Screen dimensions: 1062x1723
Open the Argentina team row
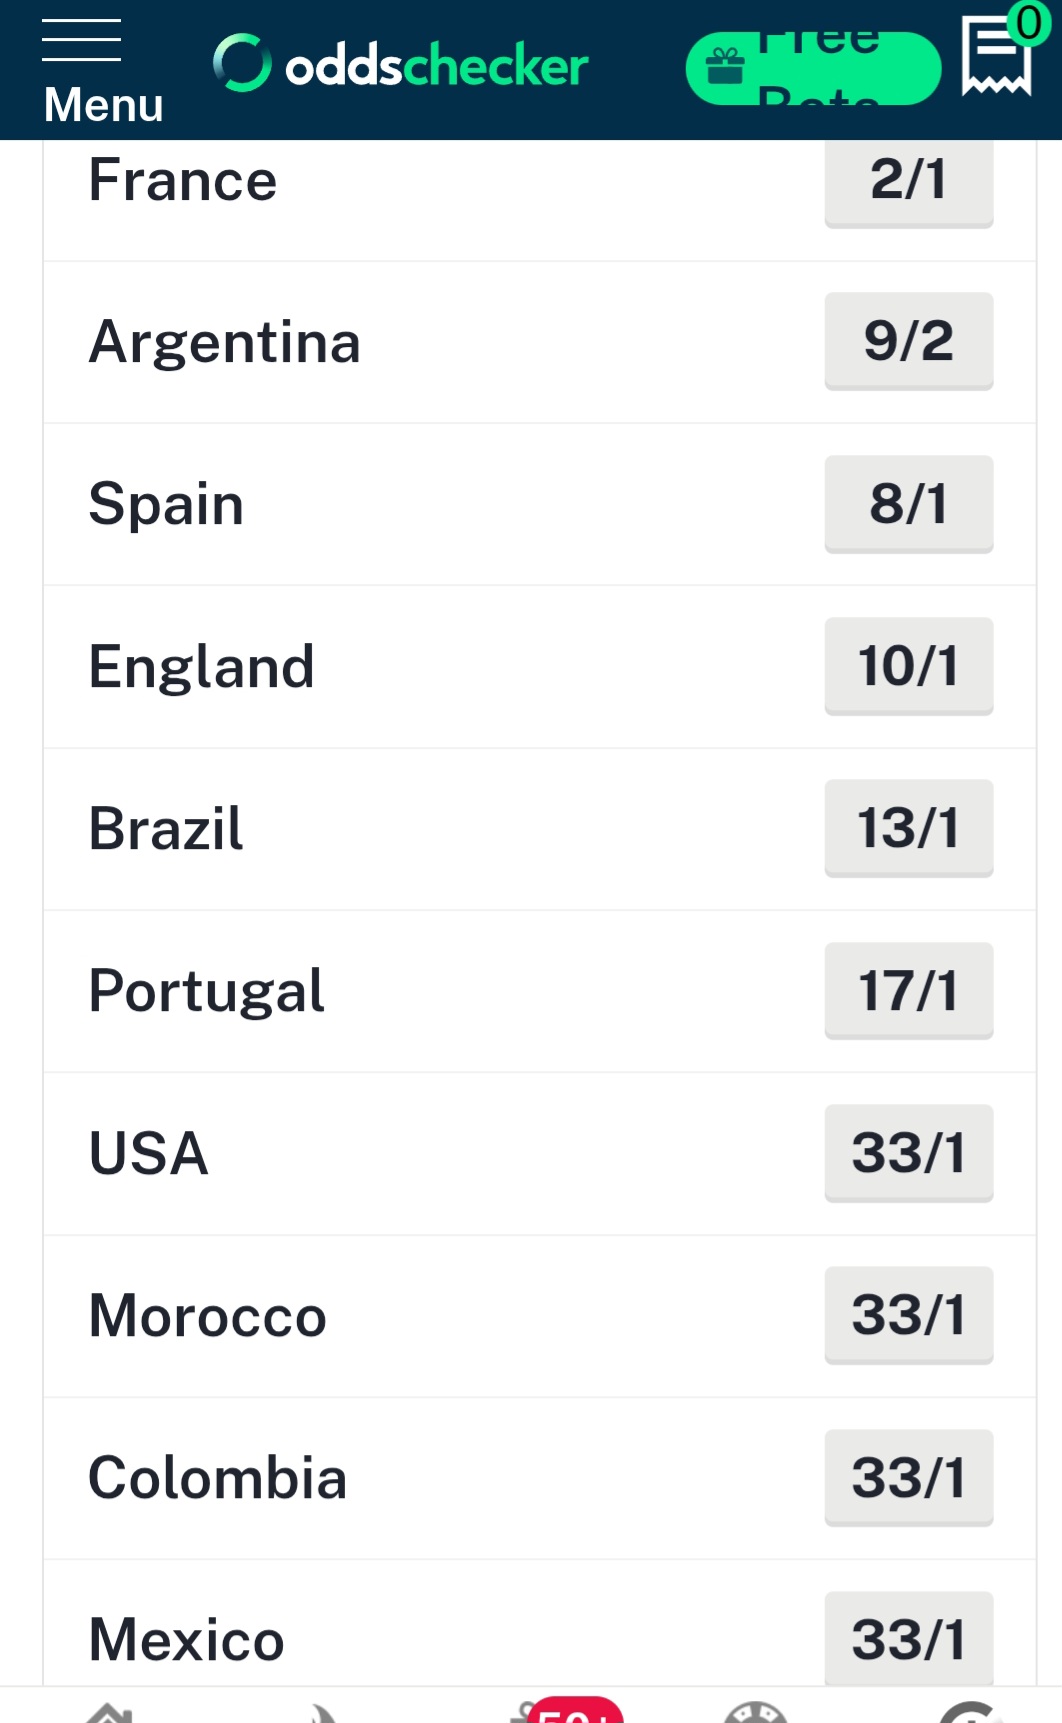click(x=539, y=342)
